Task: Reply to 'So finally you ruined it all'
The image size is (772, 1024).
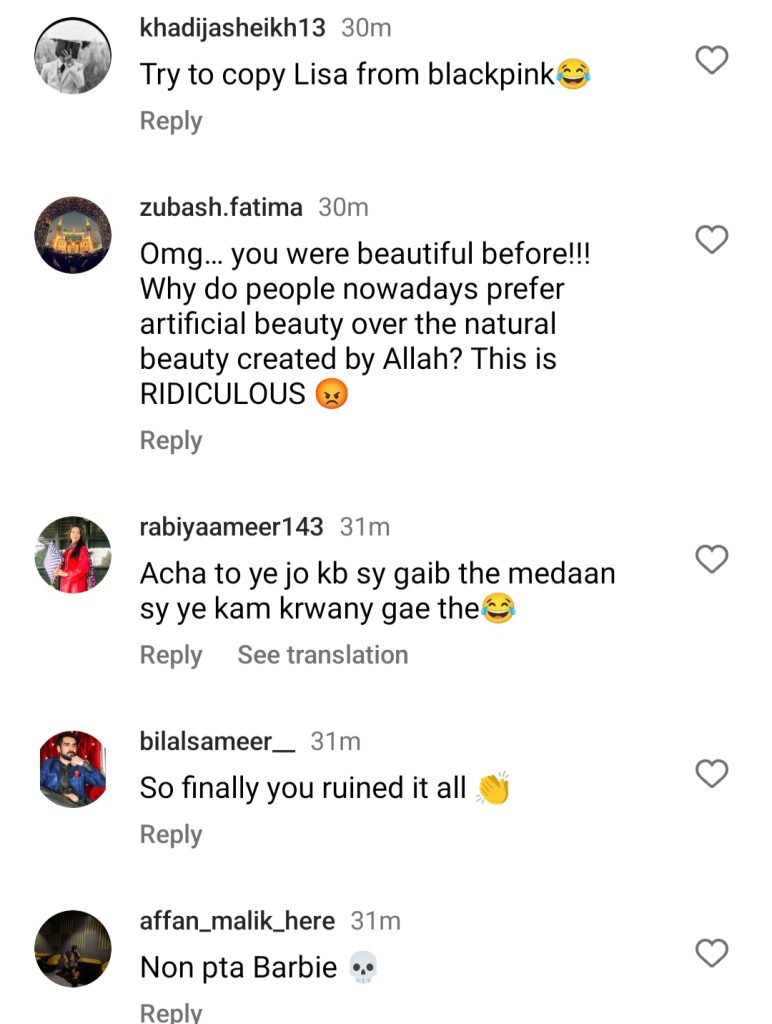Action: 171,835
